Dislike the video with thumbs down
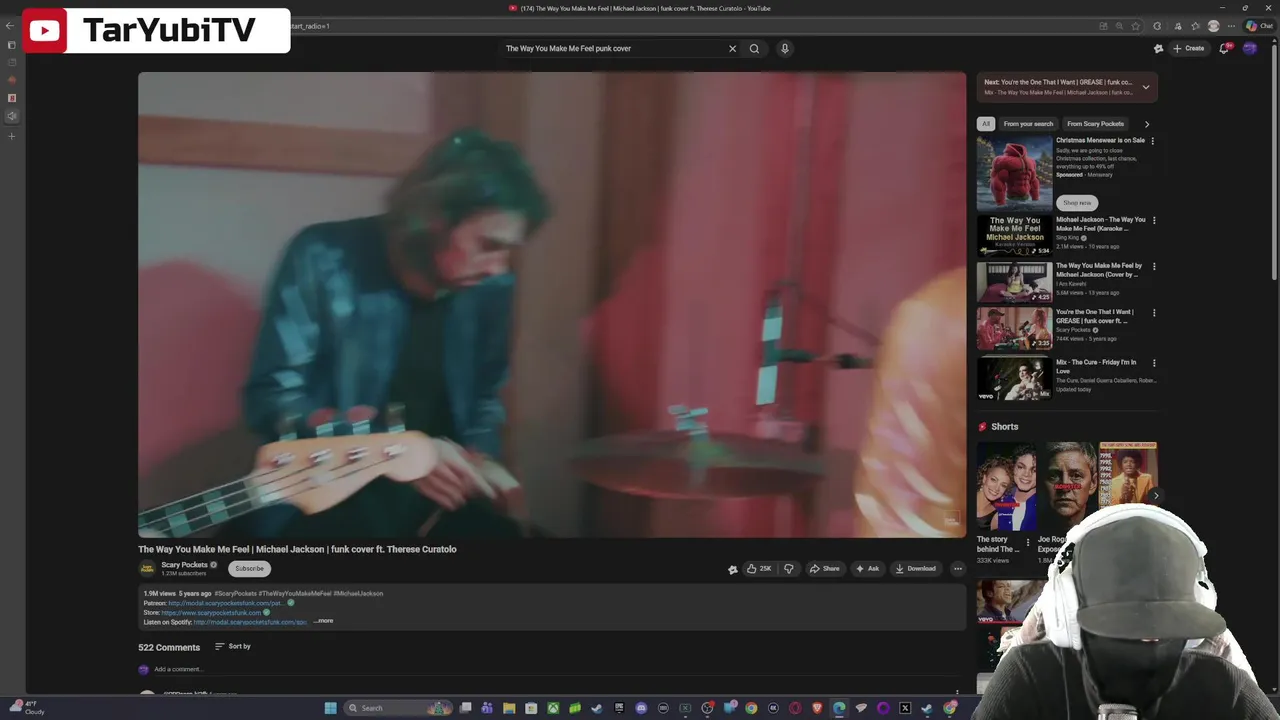Viewport: 1280px width, 720px height. coord(788,569)
